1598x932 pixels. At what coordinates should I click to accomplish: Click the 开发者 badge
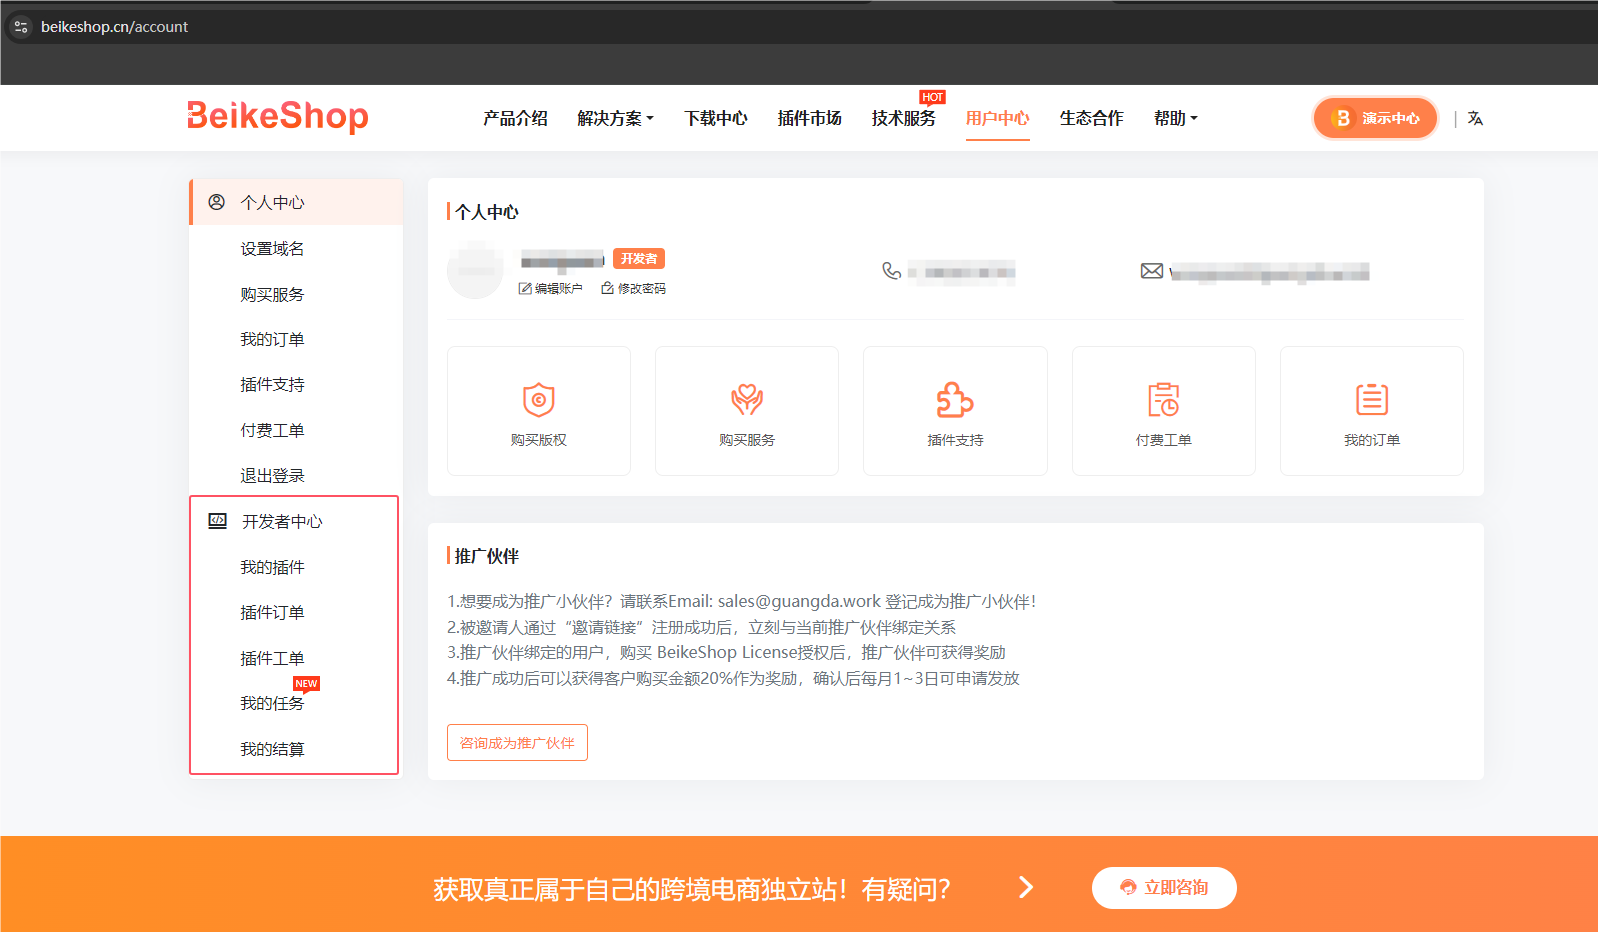pyautogui.click(x=639, y=258)
